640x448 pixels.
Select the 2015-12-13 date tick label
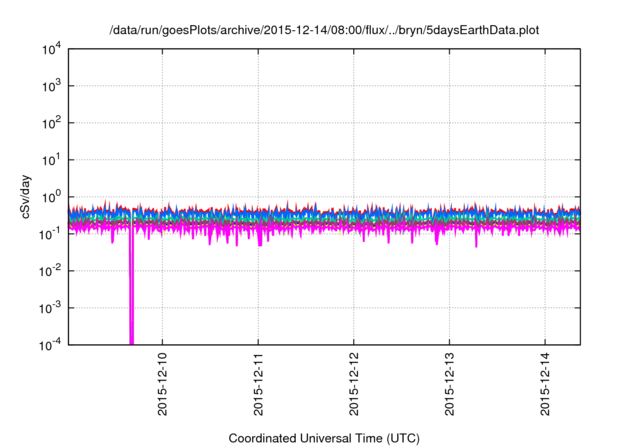click(449, 384)
